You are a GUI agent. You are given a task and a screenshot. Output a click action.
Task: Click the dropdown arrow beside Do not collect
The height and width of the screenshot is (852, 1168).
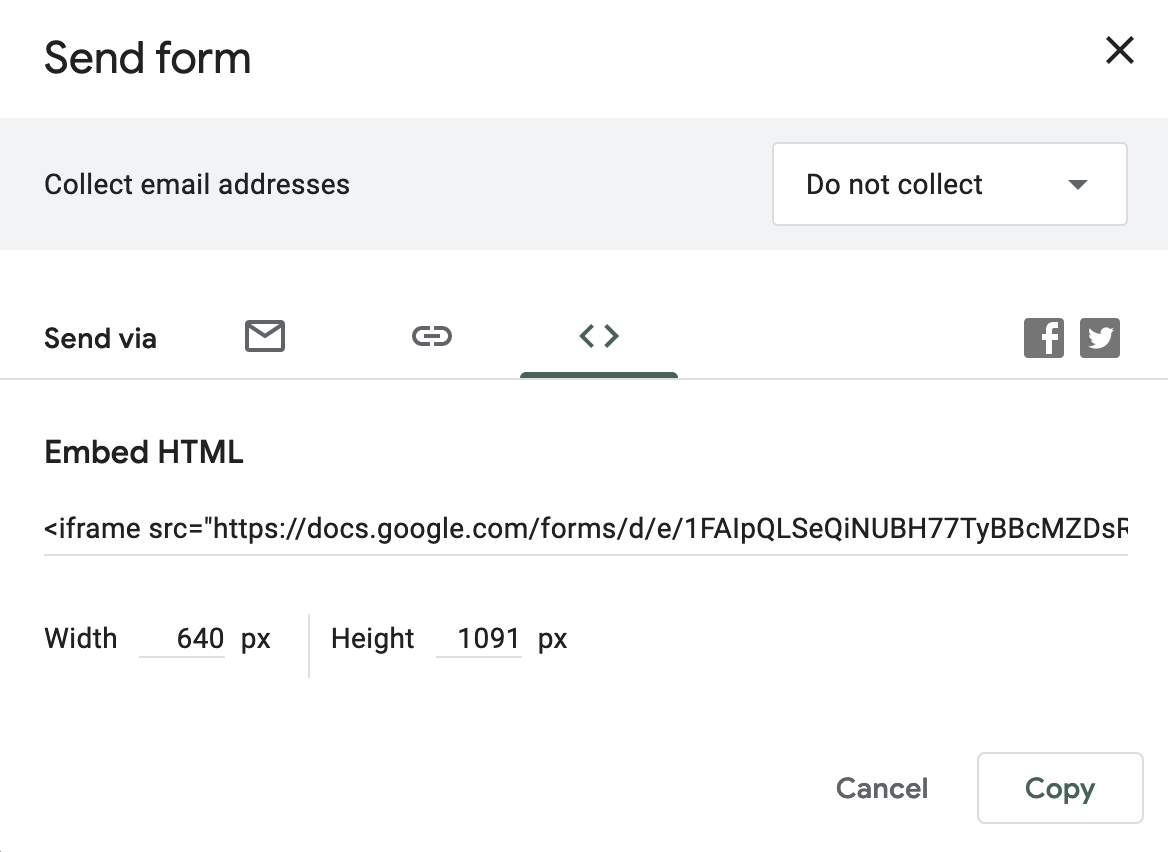pos(1077,184)
